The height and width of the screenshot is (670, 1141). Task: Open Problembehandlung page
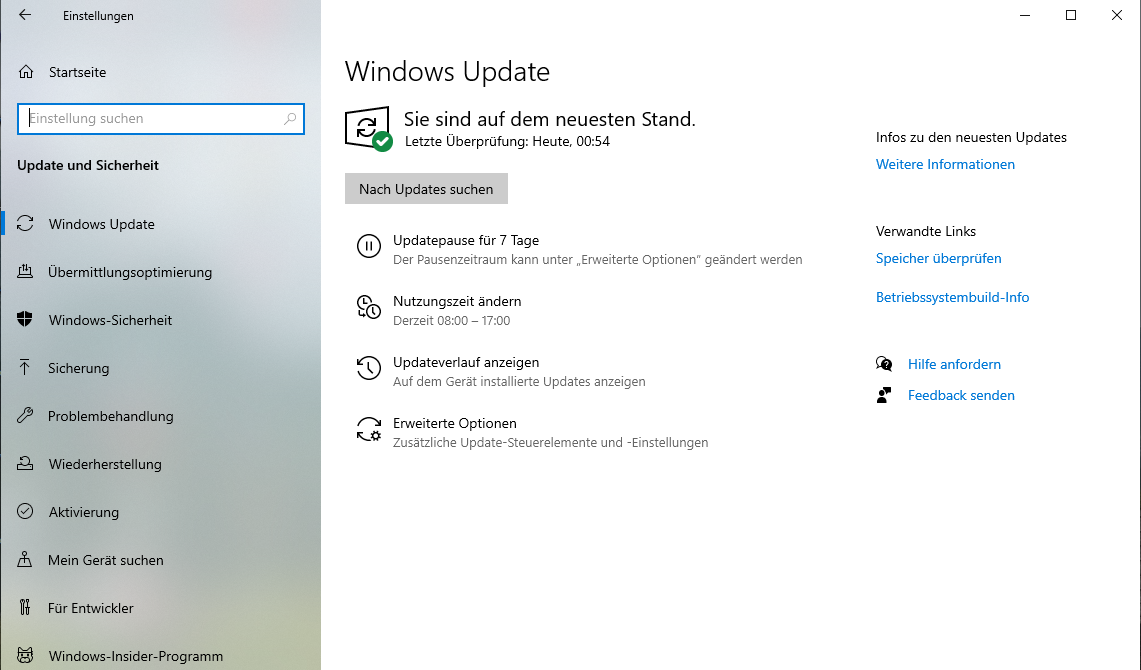(x=160, y=416)
